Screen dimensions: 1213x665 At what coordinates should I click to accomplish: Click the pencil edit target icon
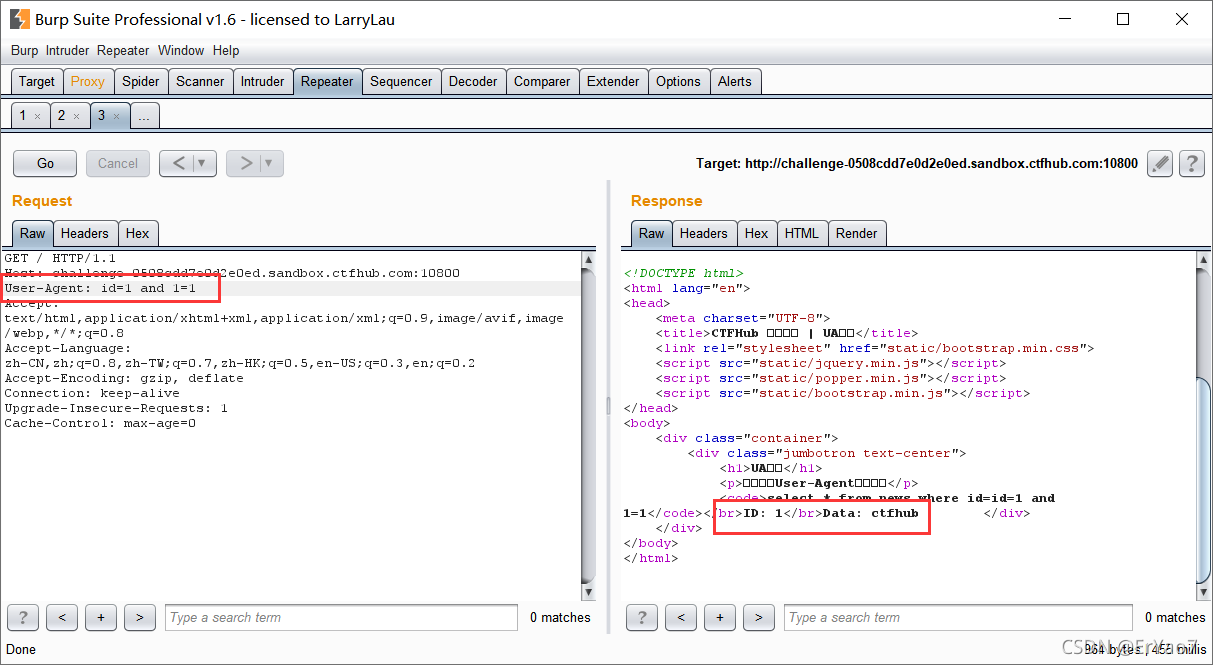point(1159,163)
